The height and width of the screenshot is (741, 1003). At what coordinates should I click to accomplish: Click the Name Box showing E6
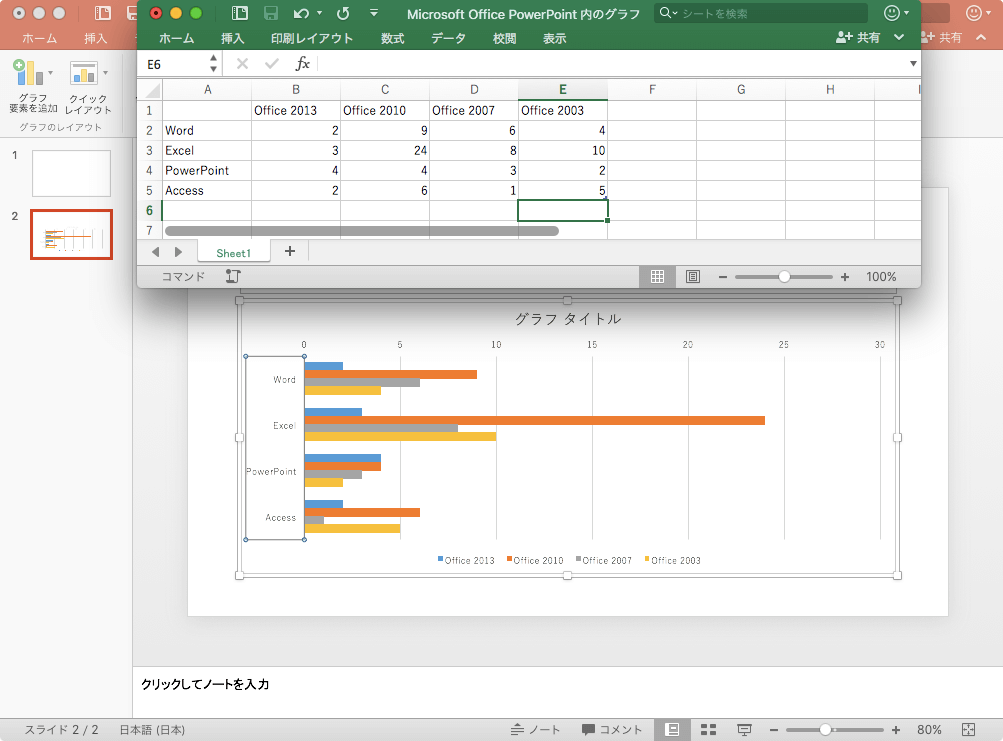[x=174, y=64]
